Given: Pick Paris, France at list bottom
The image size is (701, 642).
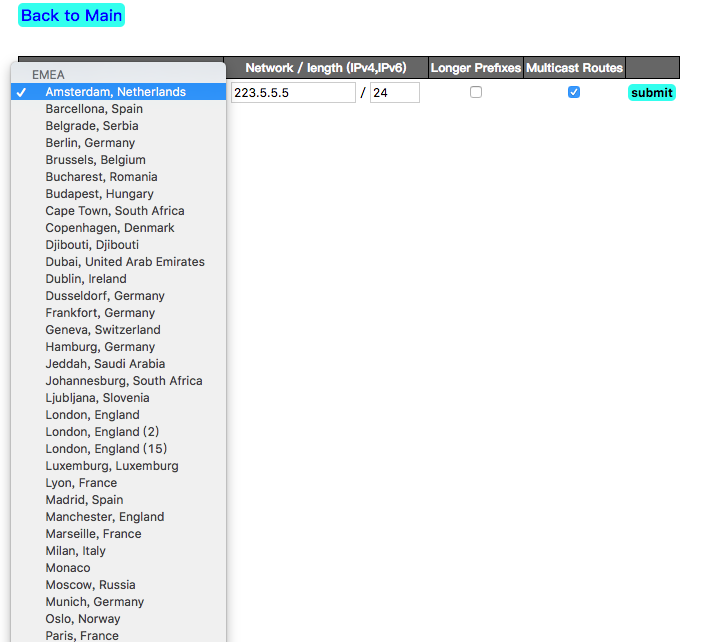Looking at the screenshot, I should pos(82,635).
